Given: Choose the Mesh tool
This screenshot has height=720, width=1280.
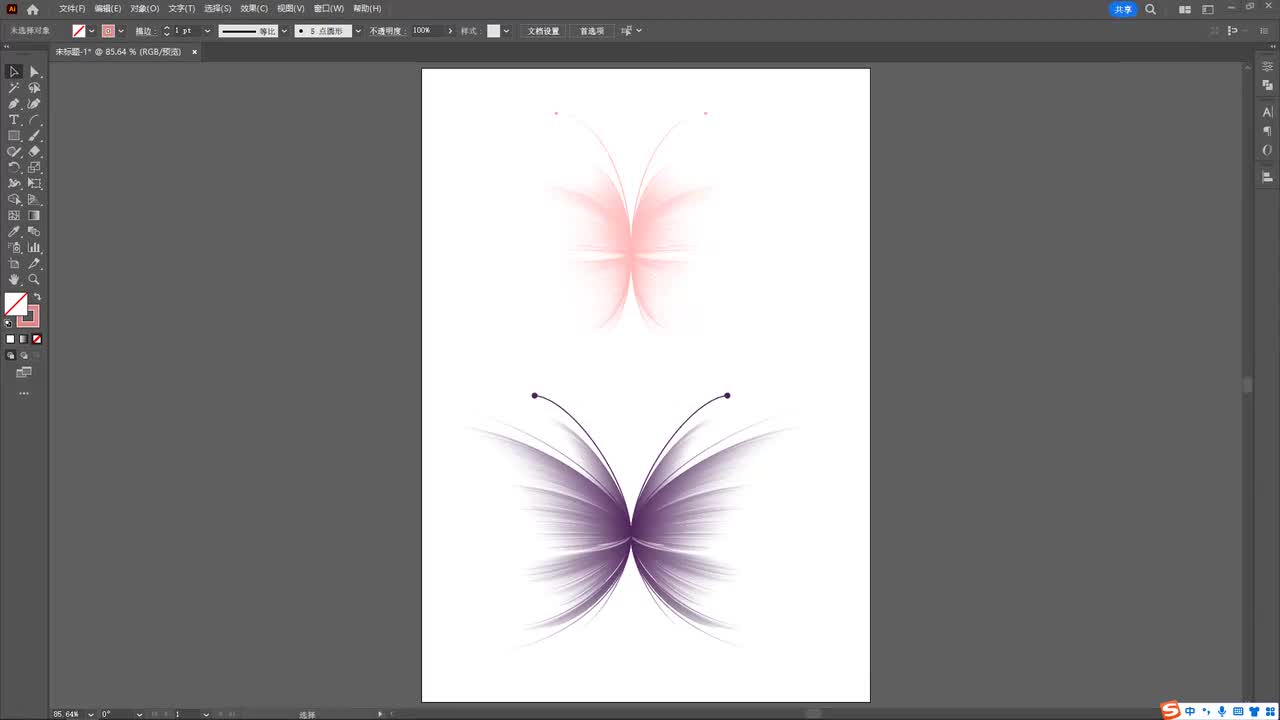Looking at the screenshot, I should pyautogui.click(x=14, y=216).
